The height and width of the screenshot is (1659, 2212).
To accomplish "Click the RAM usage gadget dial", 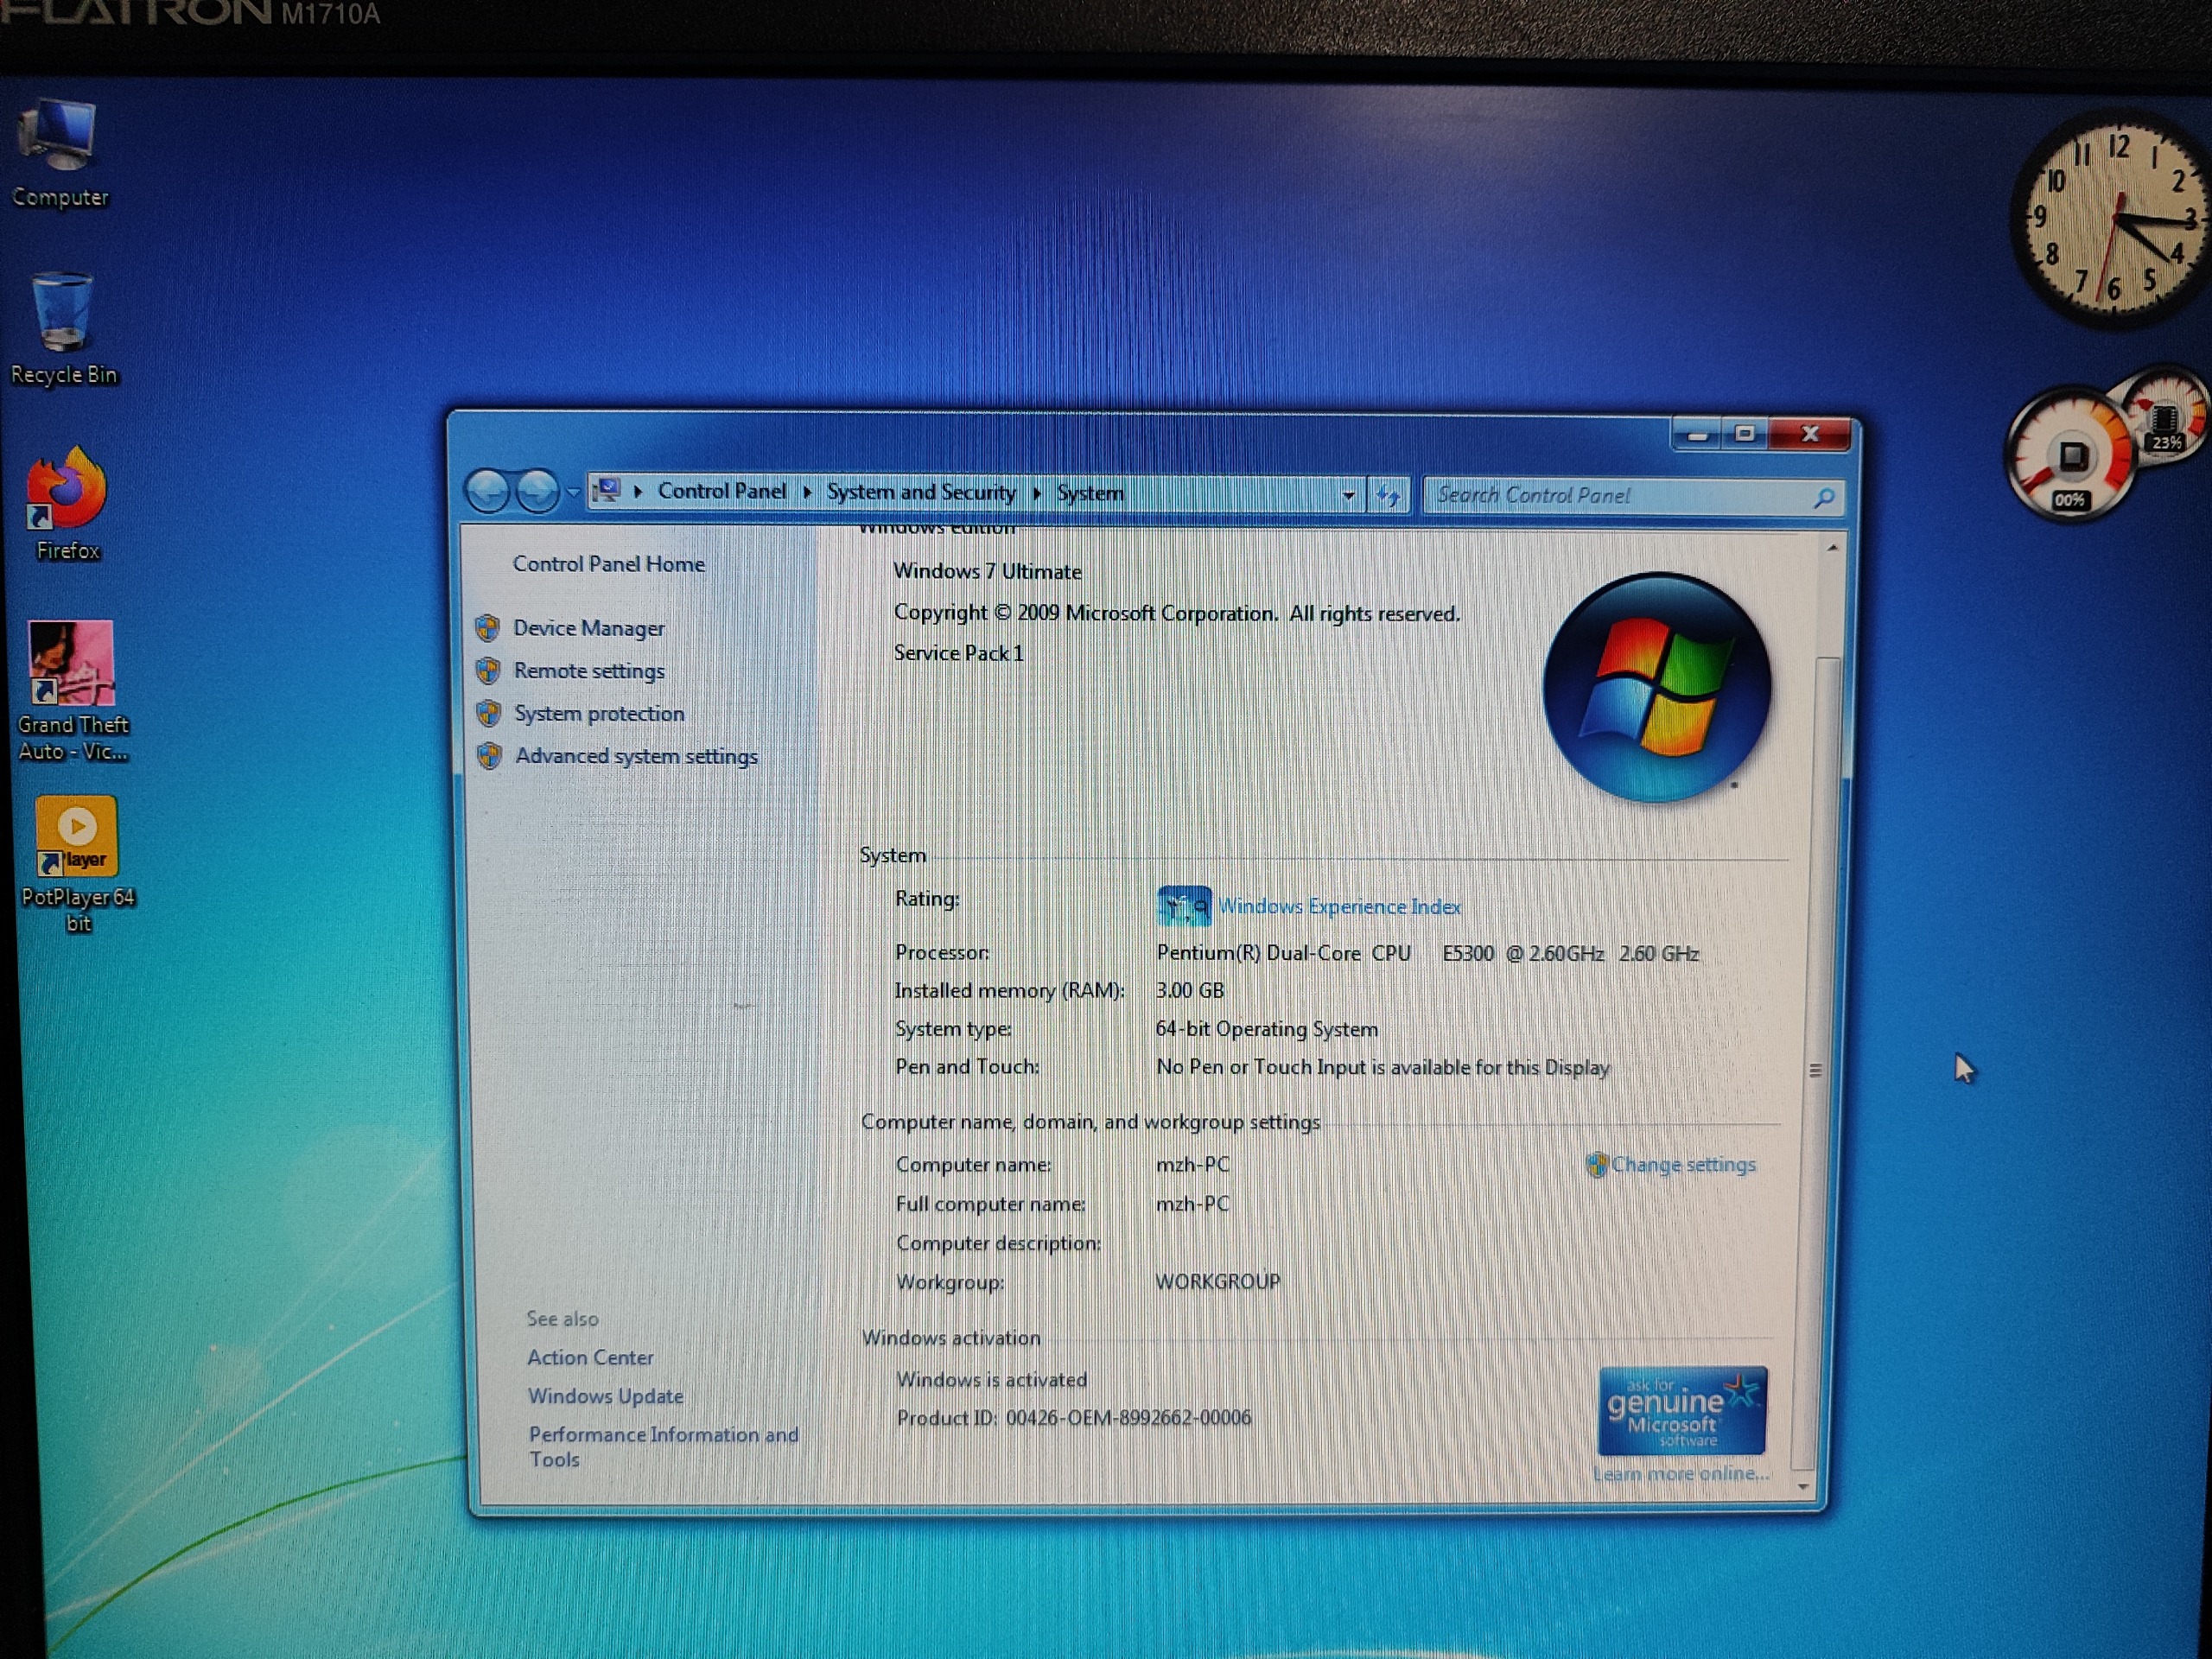I will [2166, 415].
